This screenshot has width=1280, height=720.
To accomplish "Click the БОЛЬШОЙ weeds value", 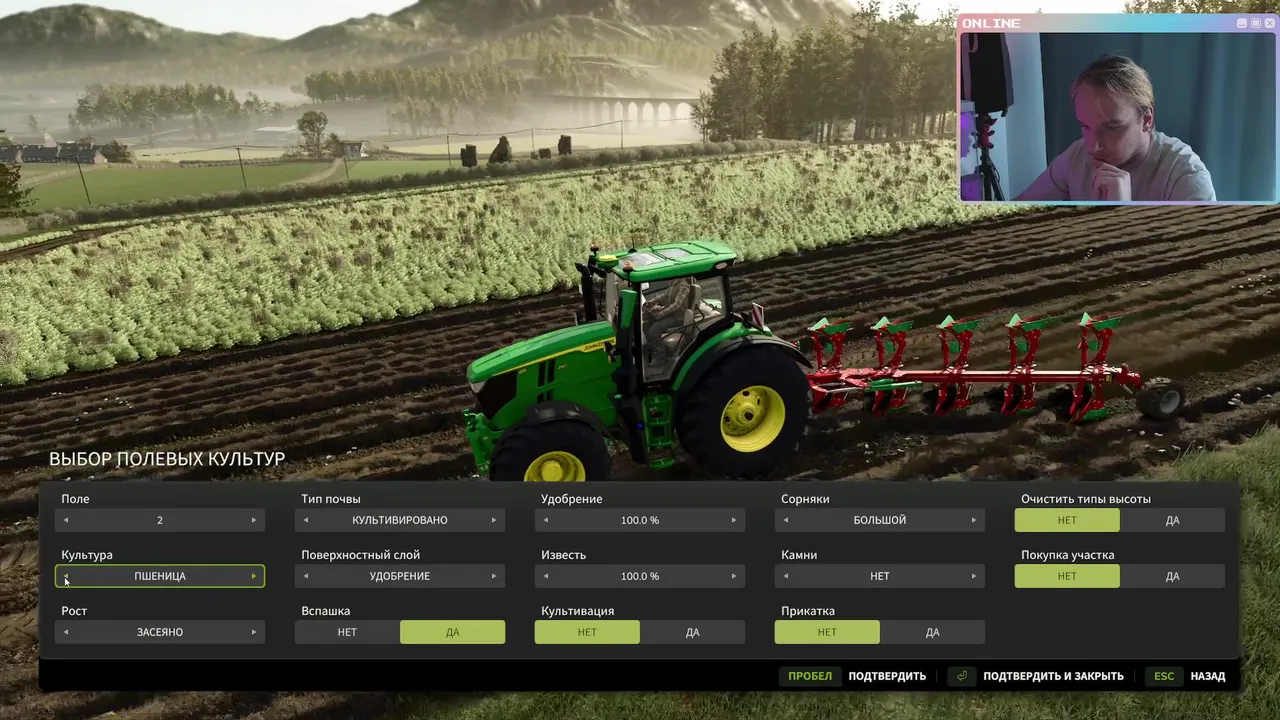I will click(x=880, y=520).
